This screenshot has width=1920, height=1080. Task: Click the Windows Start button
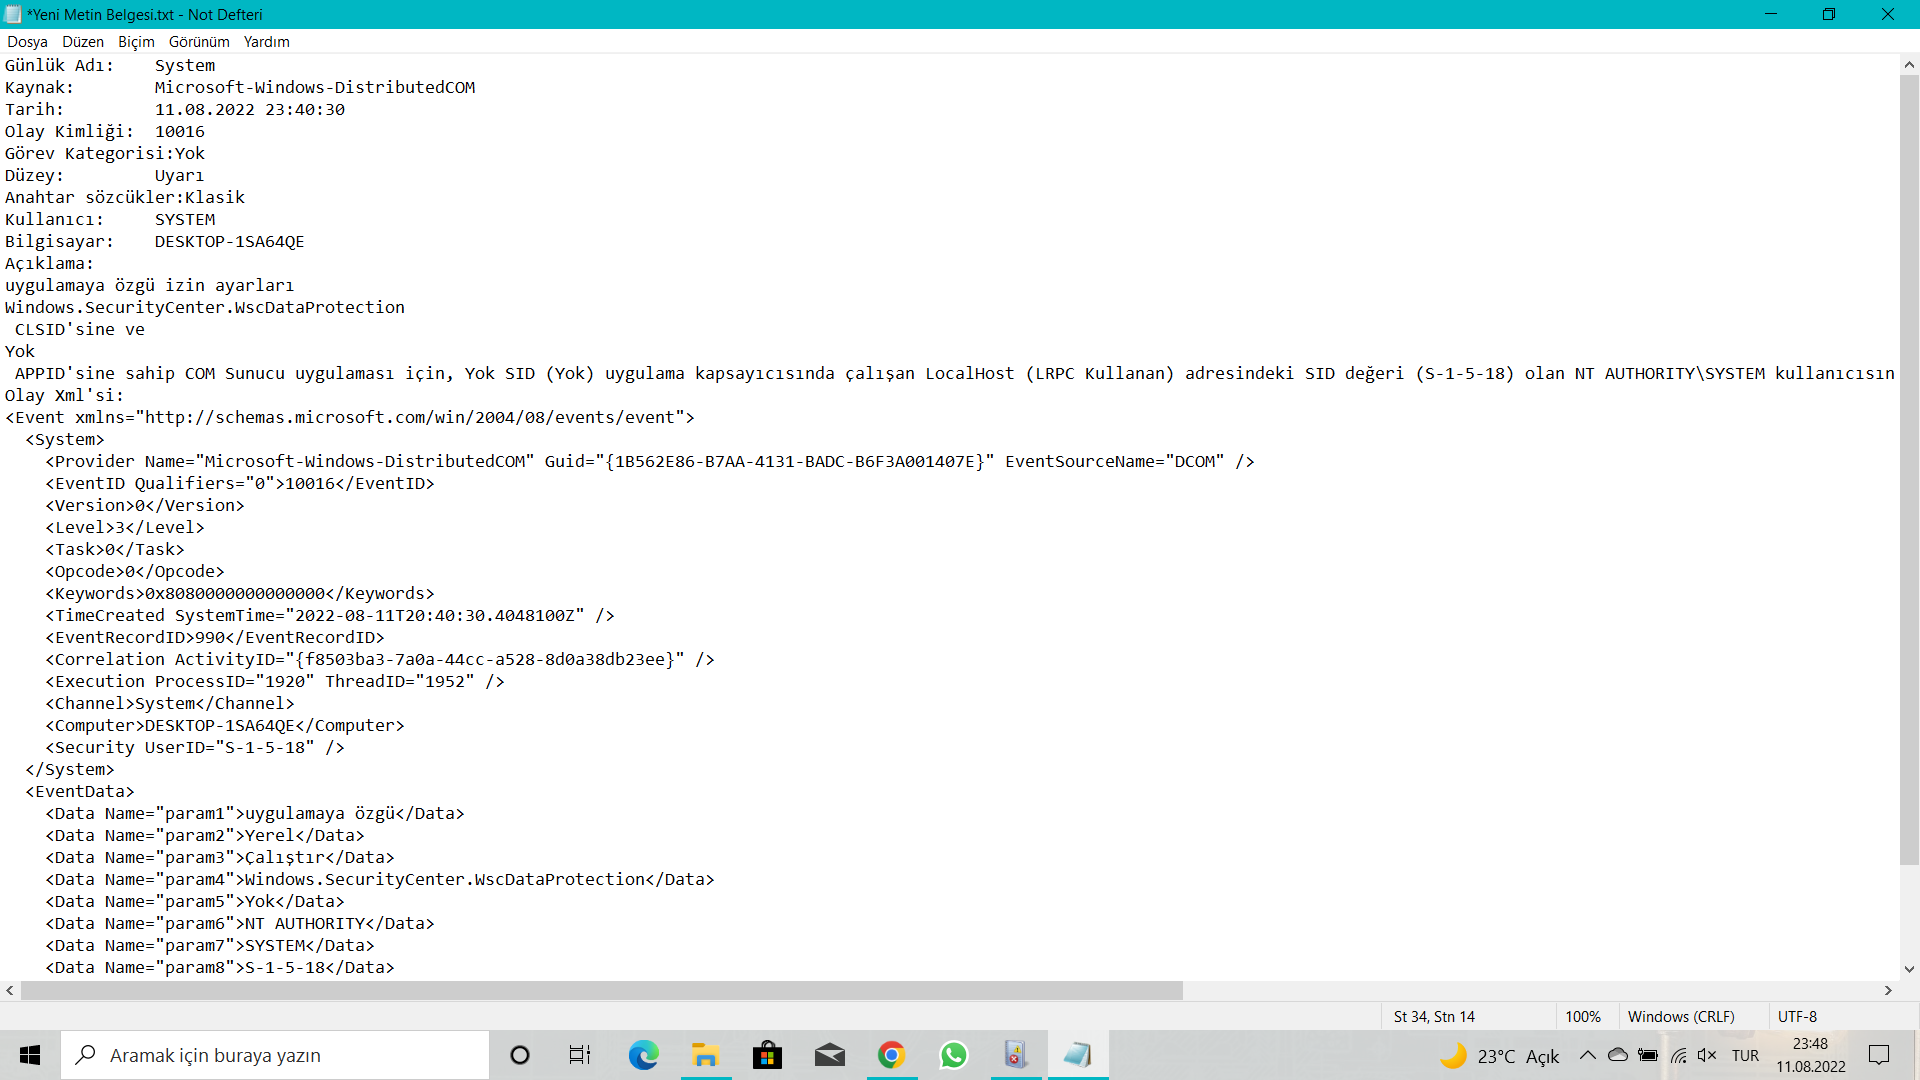coord(30,1055)
